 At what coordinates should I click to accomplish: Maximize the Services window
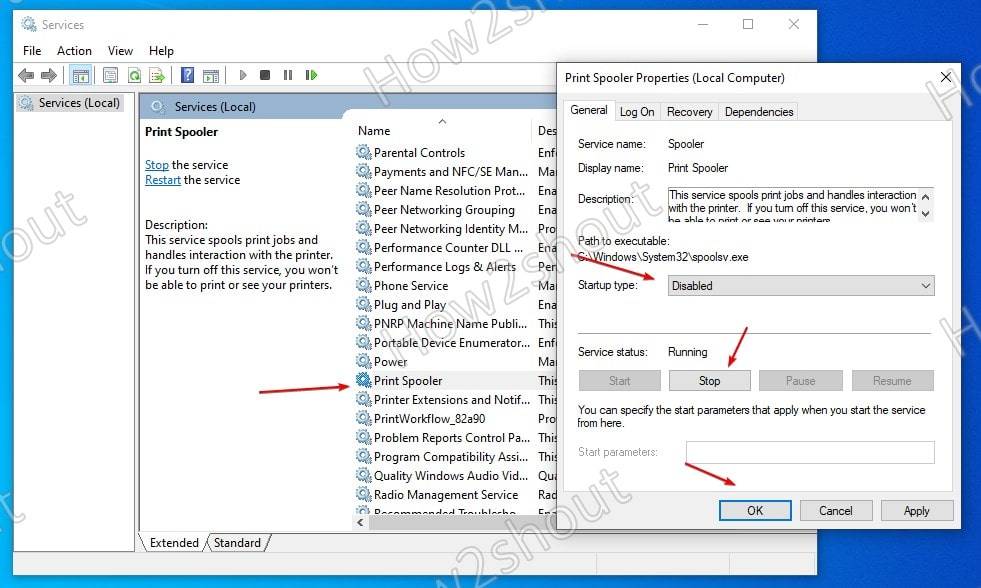[748, 24]
